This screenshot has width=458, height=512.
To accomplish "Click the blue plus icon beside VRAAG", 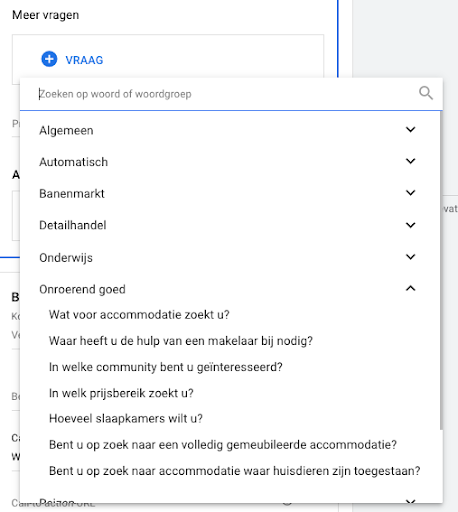I will (x=49, y=59).
